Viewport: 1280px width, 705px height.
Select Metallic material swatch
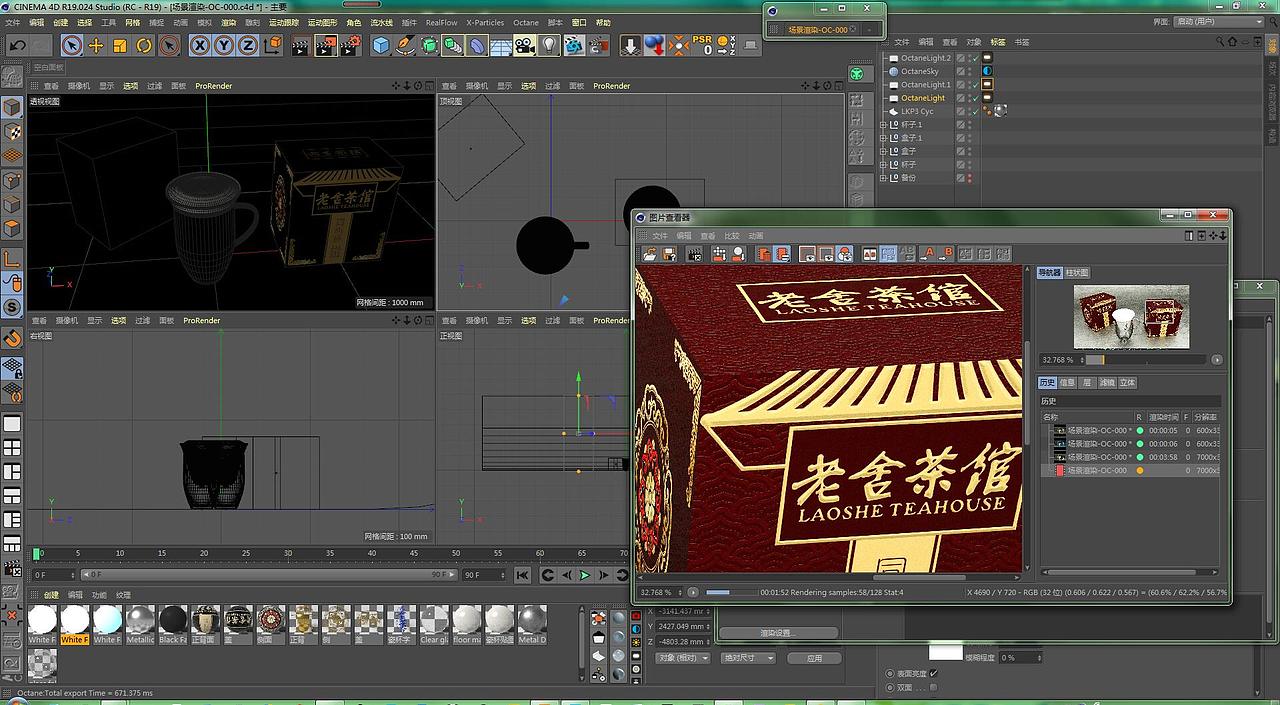coord(139,624)
